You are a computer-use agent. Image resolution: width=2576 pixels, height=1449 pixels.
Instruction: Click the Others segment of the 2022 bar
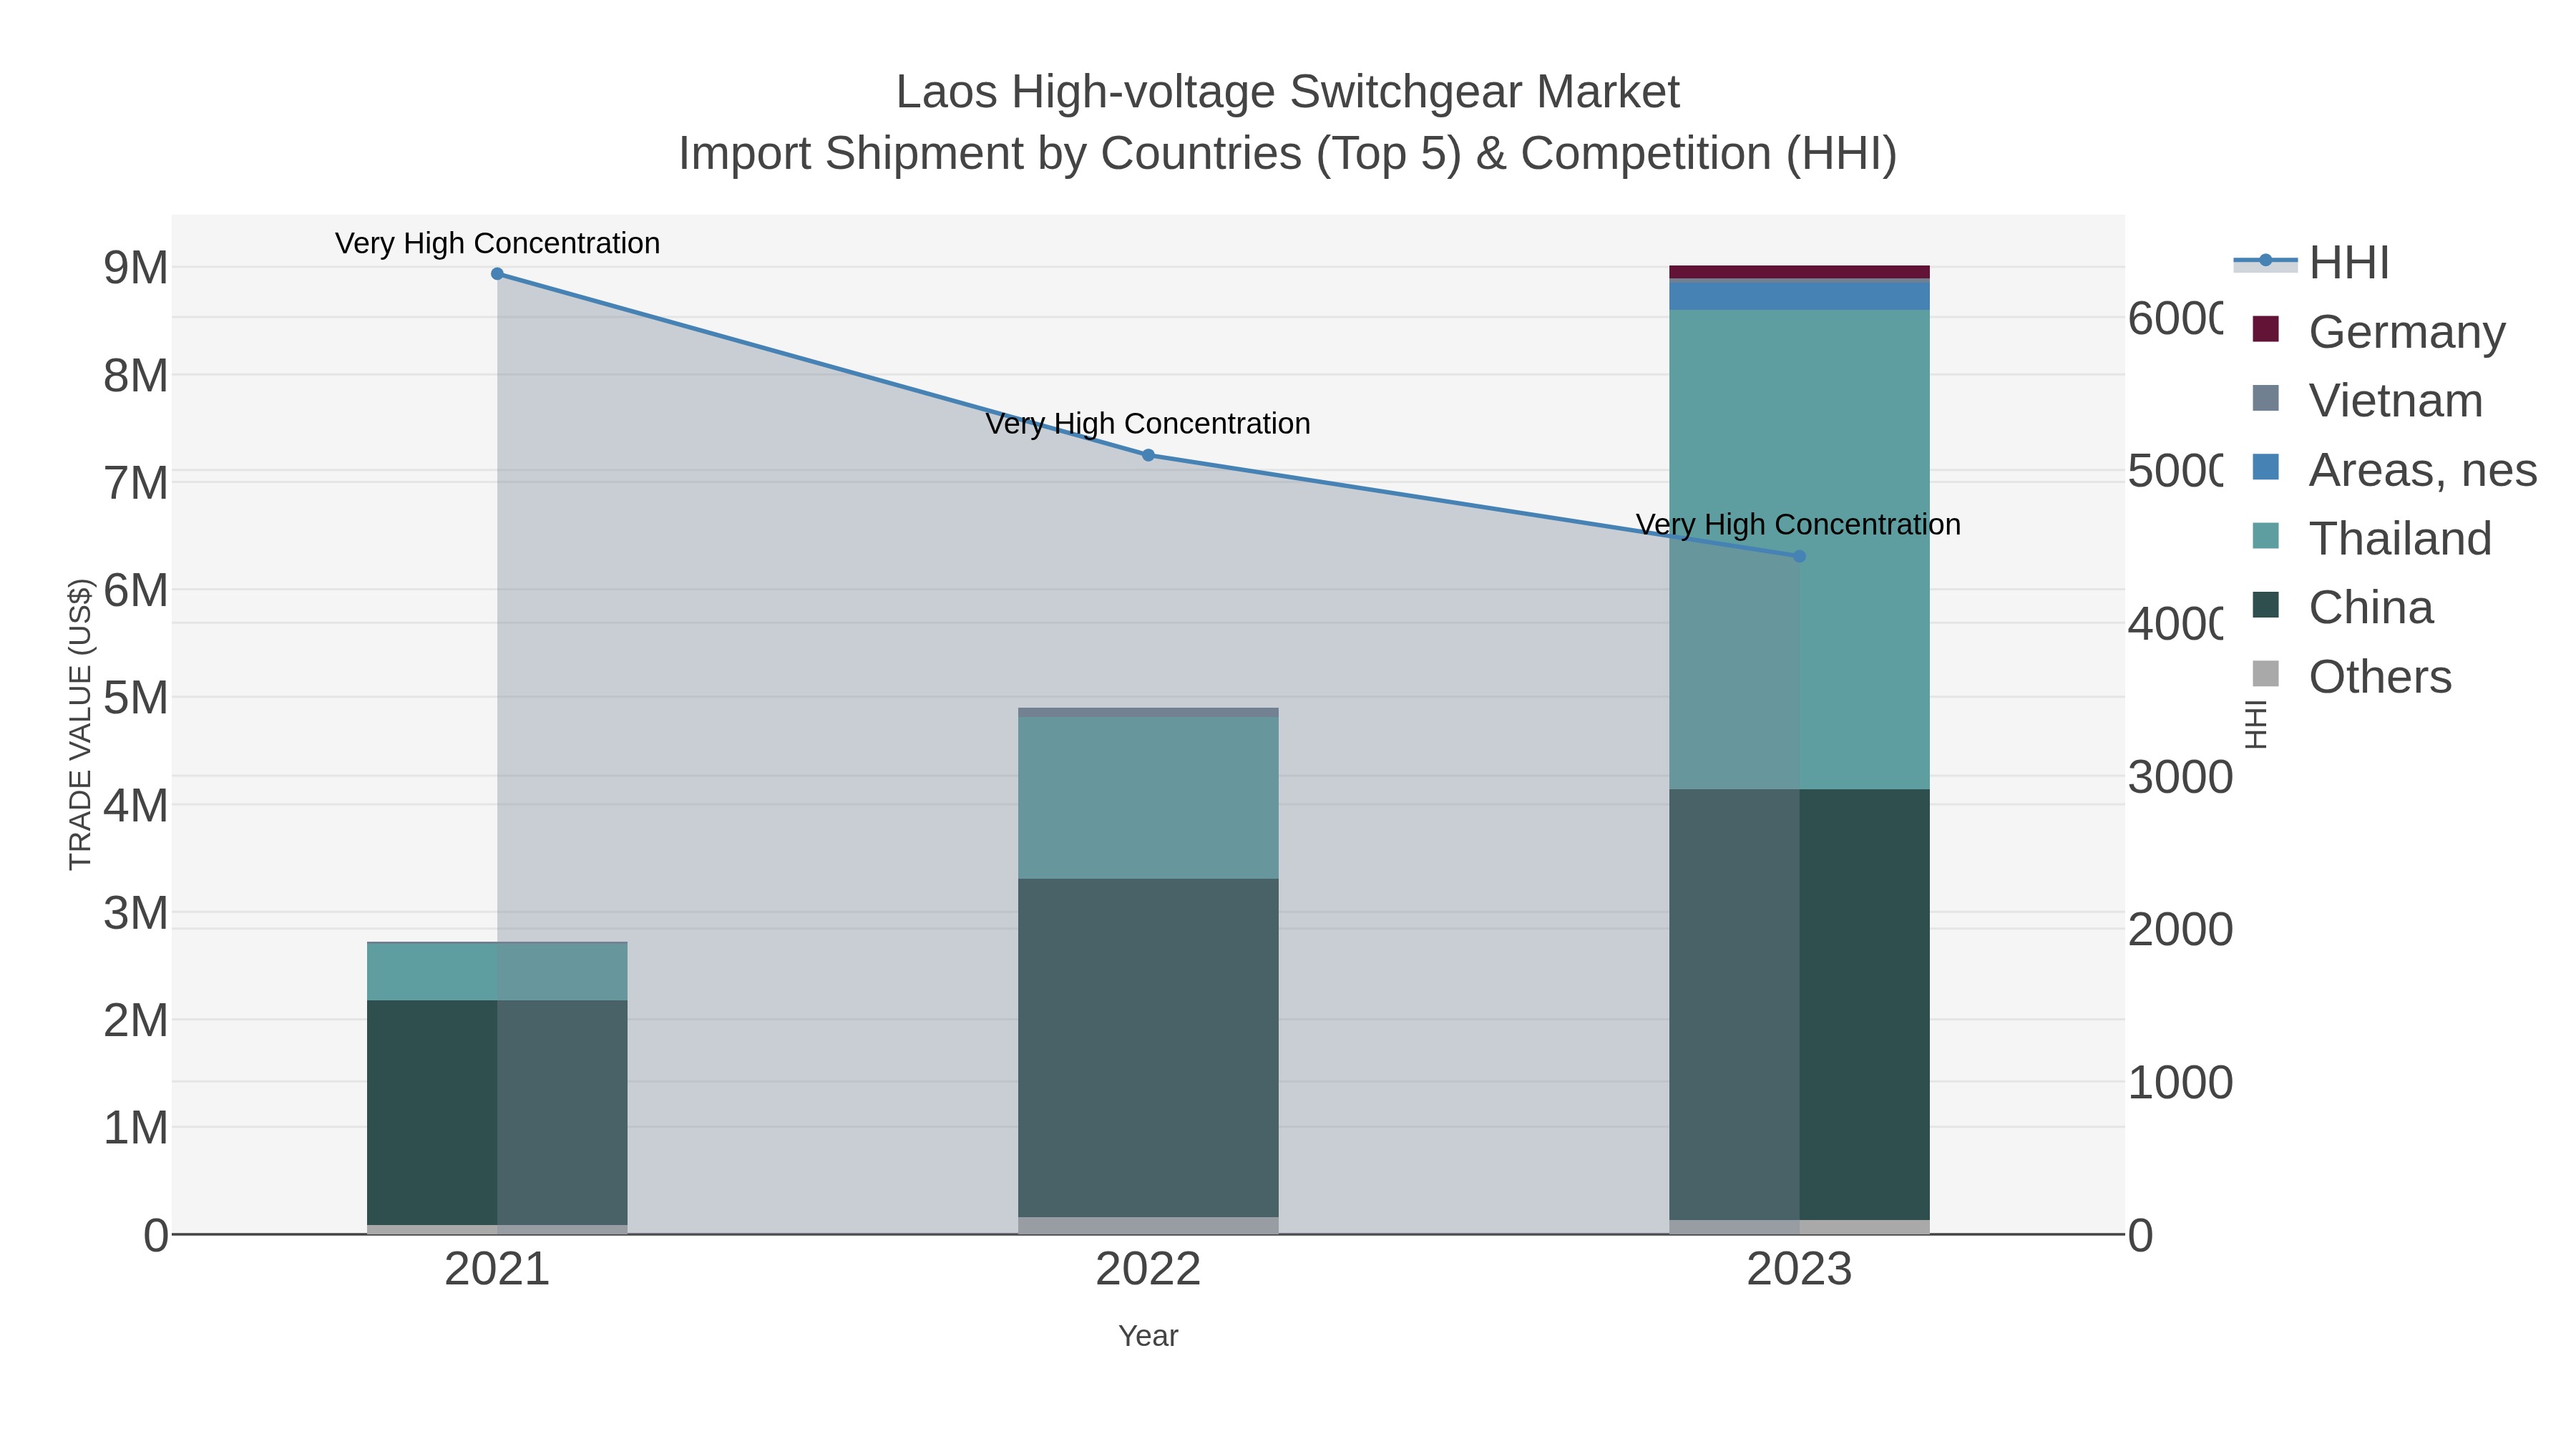[x=1148, y=1225]
